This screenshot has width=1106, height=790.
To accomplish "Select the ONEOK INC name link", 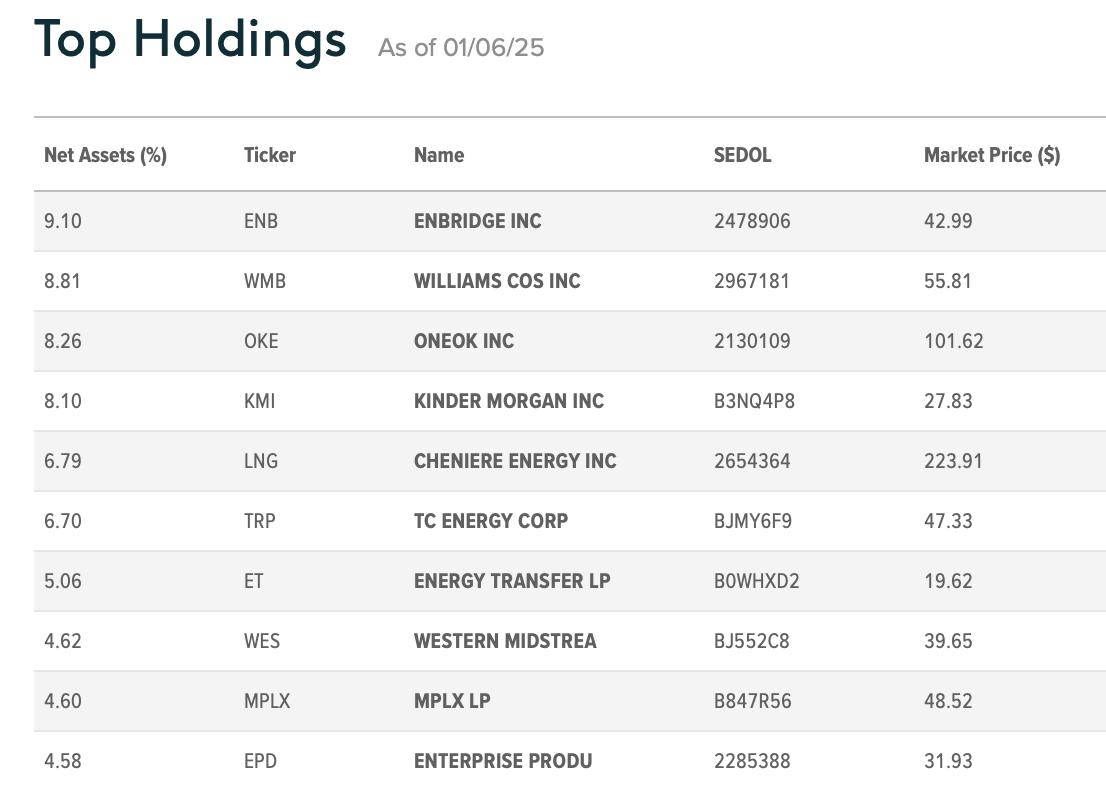I will pos(464,341).
